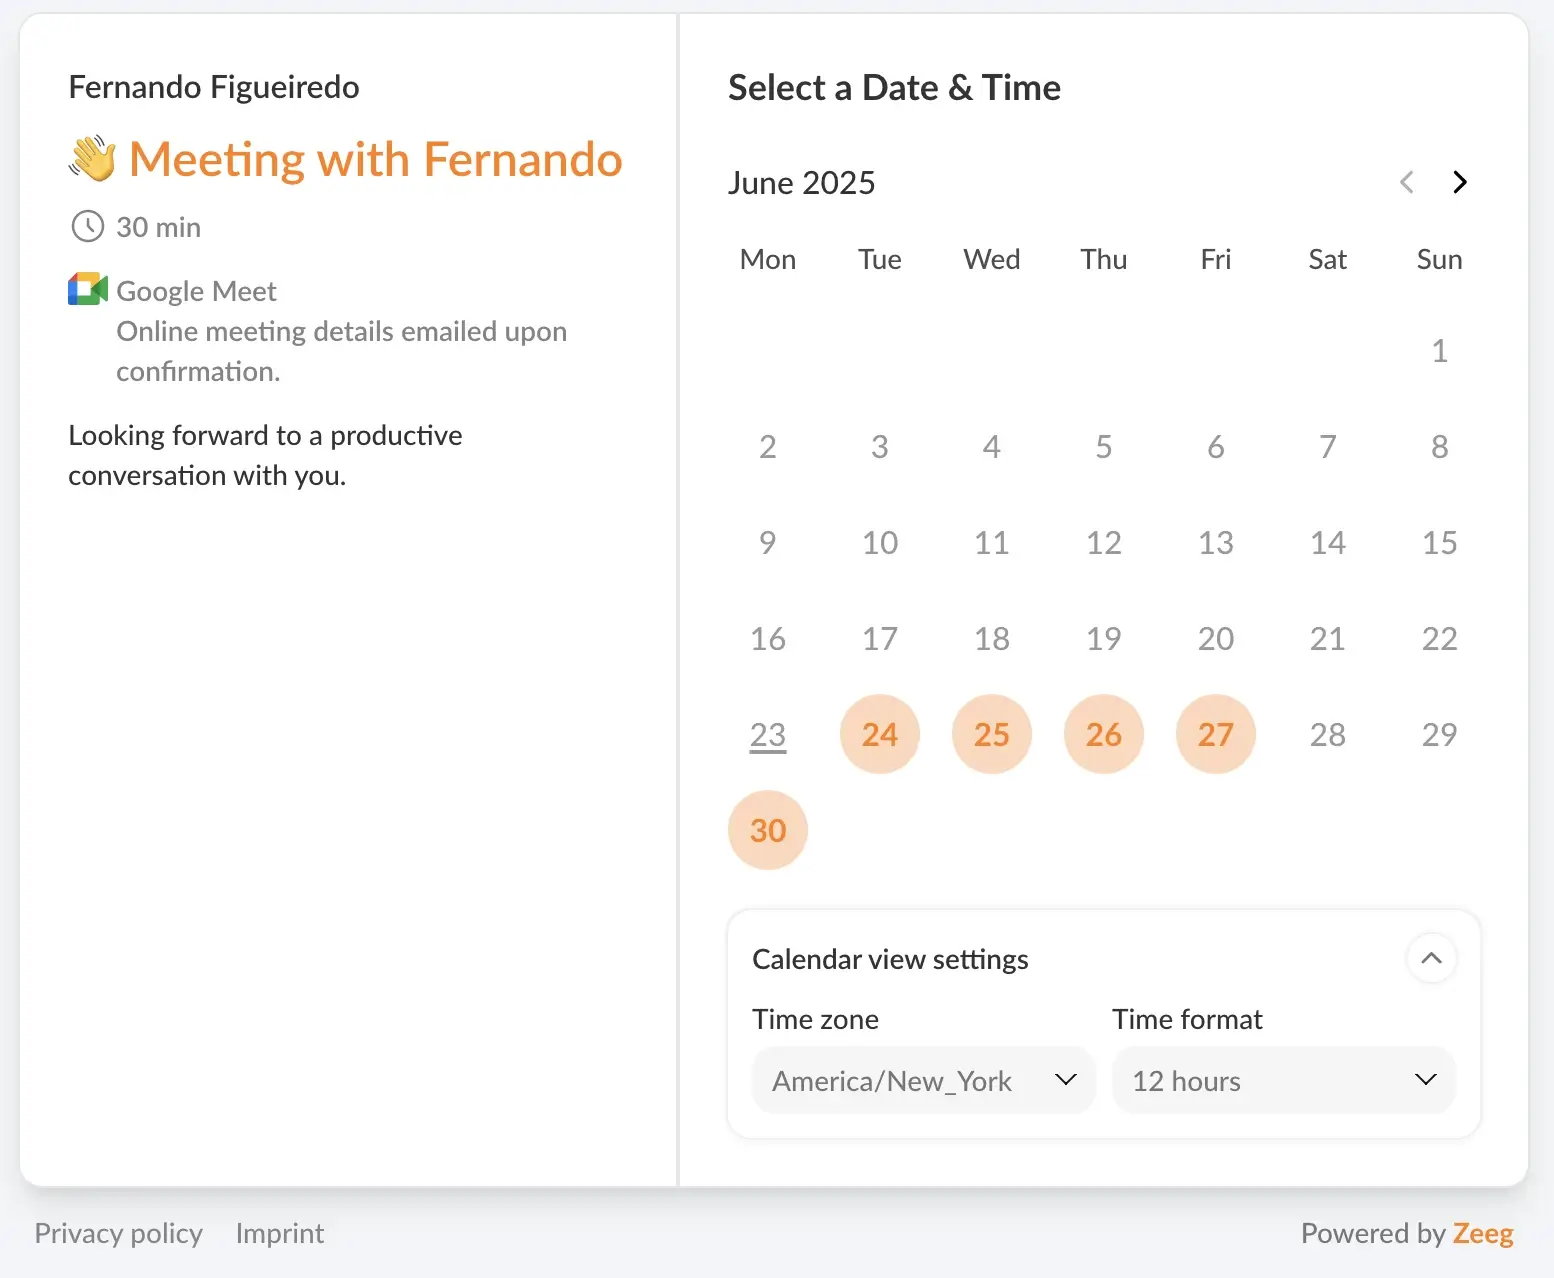The height and width of the screenshot is (1278, 1554).
Task: Select June 25 on the calendar
Action: pos(992,734)
